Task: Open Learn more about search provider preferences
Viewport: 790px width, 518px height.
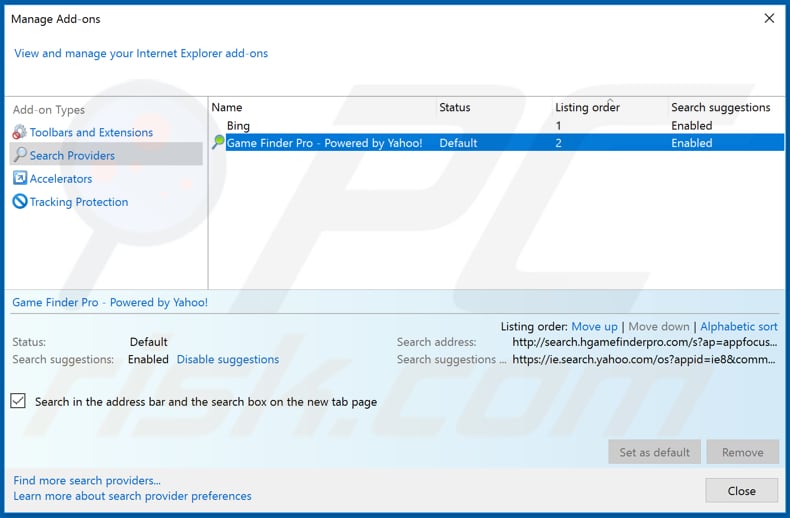Action: [132, 496]
